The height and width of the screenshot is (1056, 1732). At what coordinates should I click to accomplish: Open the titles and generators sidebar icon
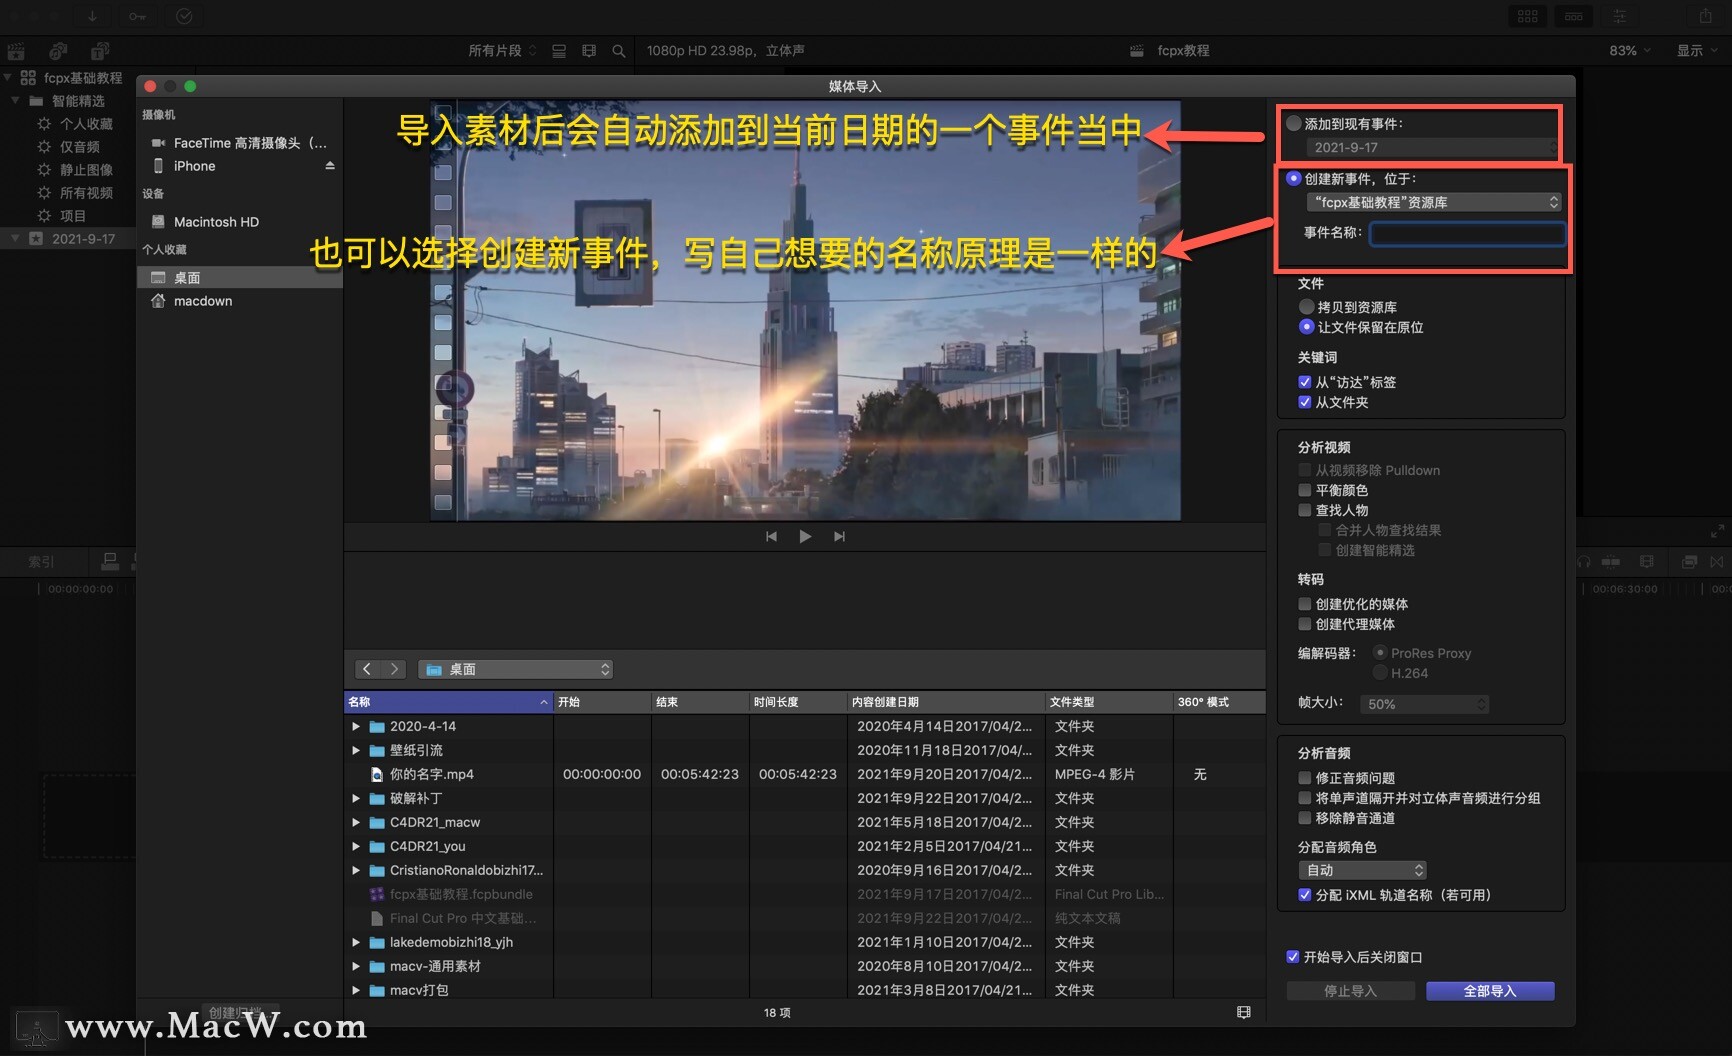[100, 51]
